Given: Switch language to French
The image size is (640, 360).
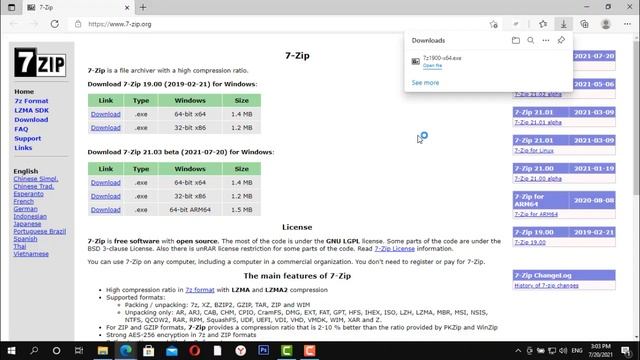Looking at the screenshot, I should coord(24,201).
